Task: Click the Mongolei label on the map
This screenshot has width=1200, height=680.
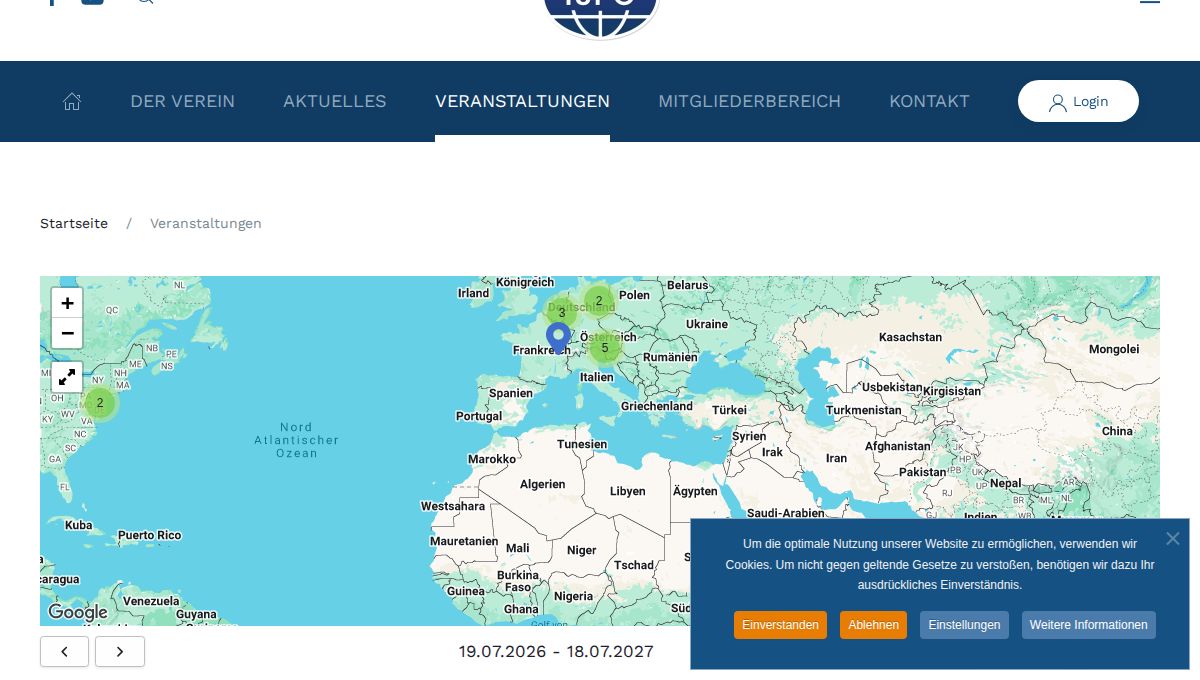Action: tap(1114, 349)
